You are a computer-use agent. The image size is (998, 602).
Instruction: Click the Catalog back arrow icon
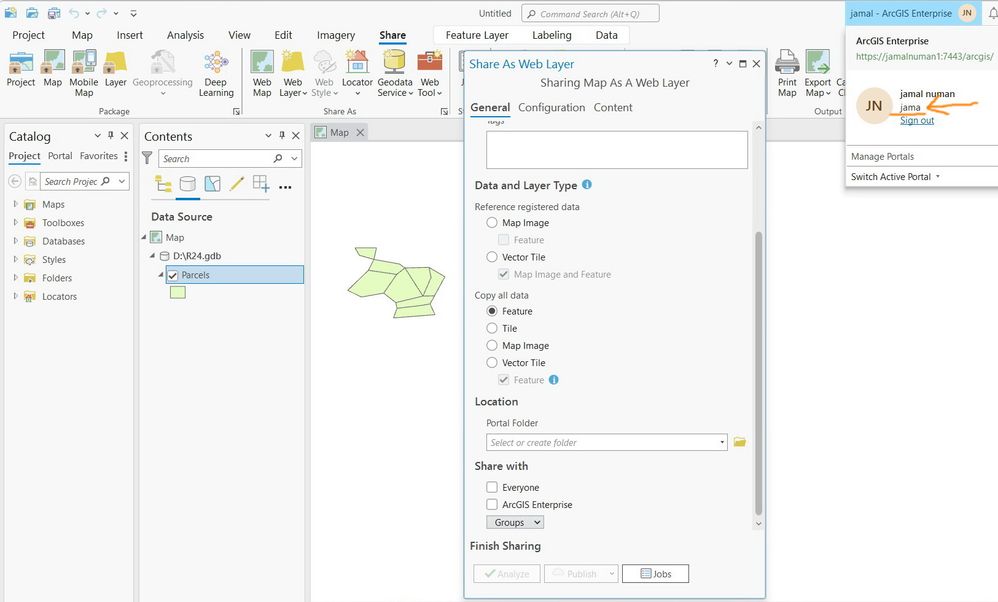[15, 181]
